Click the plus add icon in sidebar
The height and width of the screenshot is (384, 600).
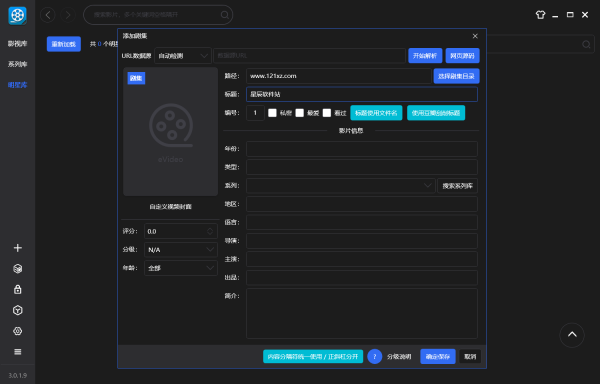[18, 248]
